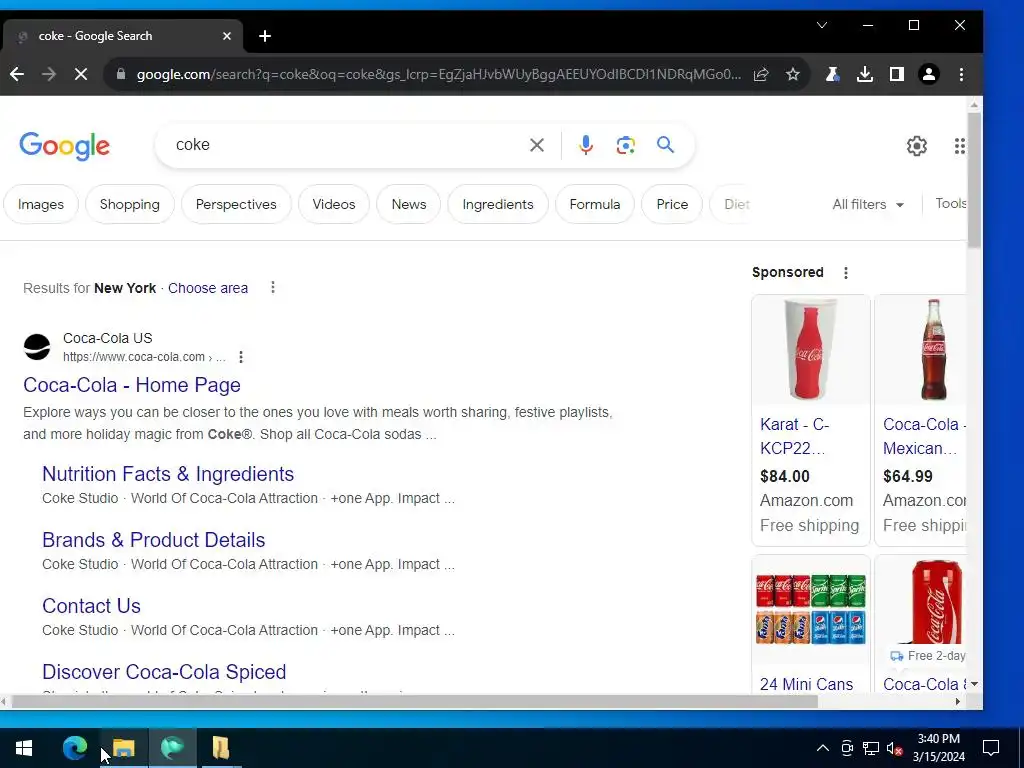This screenshot has width=1024, height=768.
Task: View site information lock icon
Action: (x=121, y=74)
